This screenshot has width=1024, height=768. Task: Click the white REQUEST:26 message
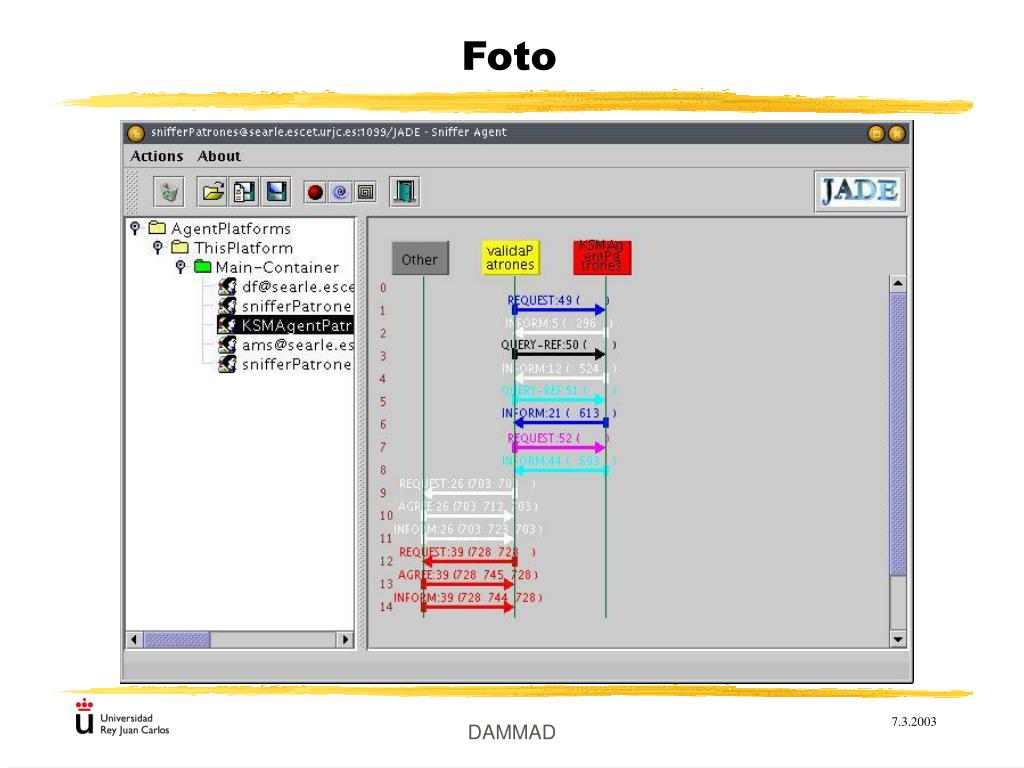[469, 493]
